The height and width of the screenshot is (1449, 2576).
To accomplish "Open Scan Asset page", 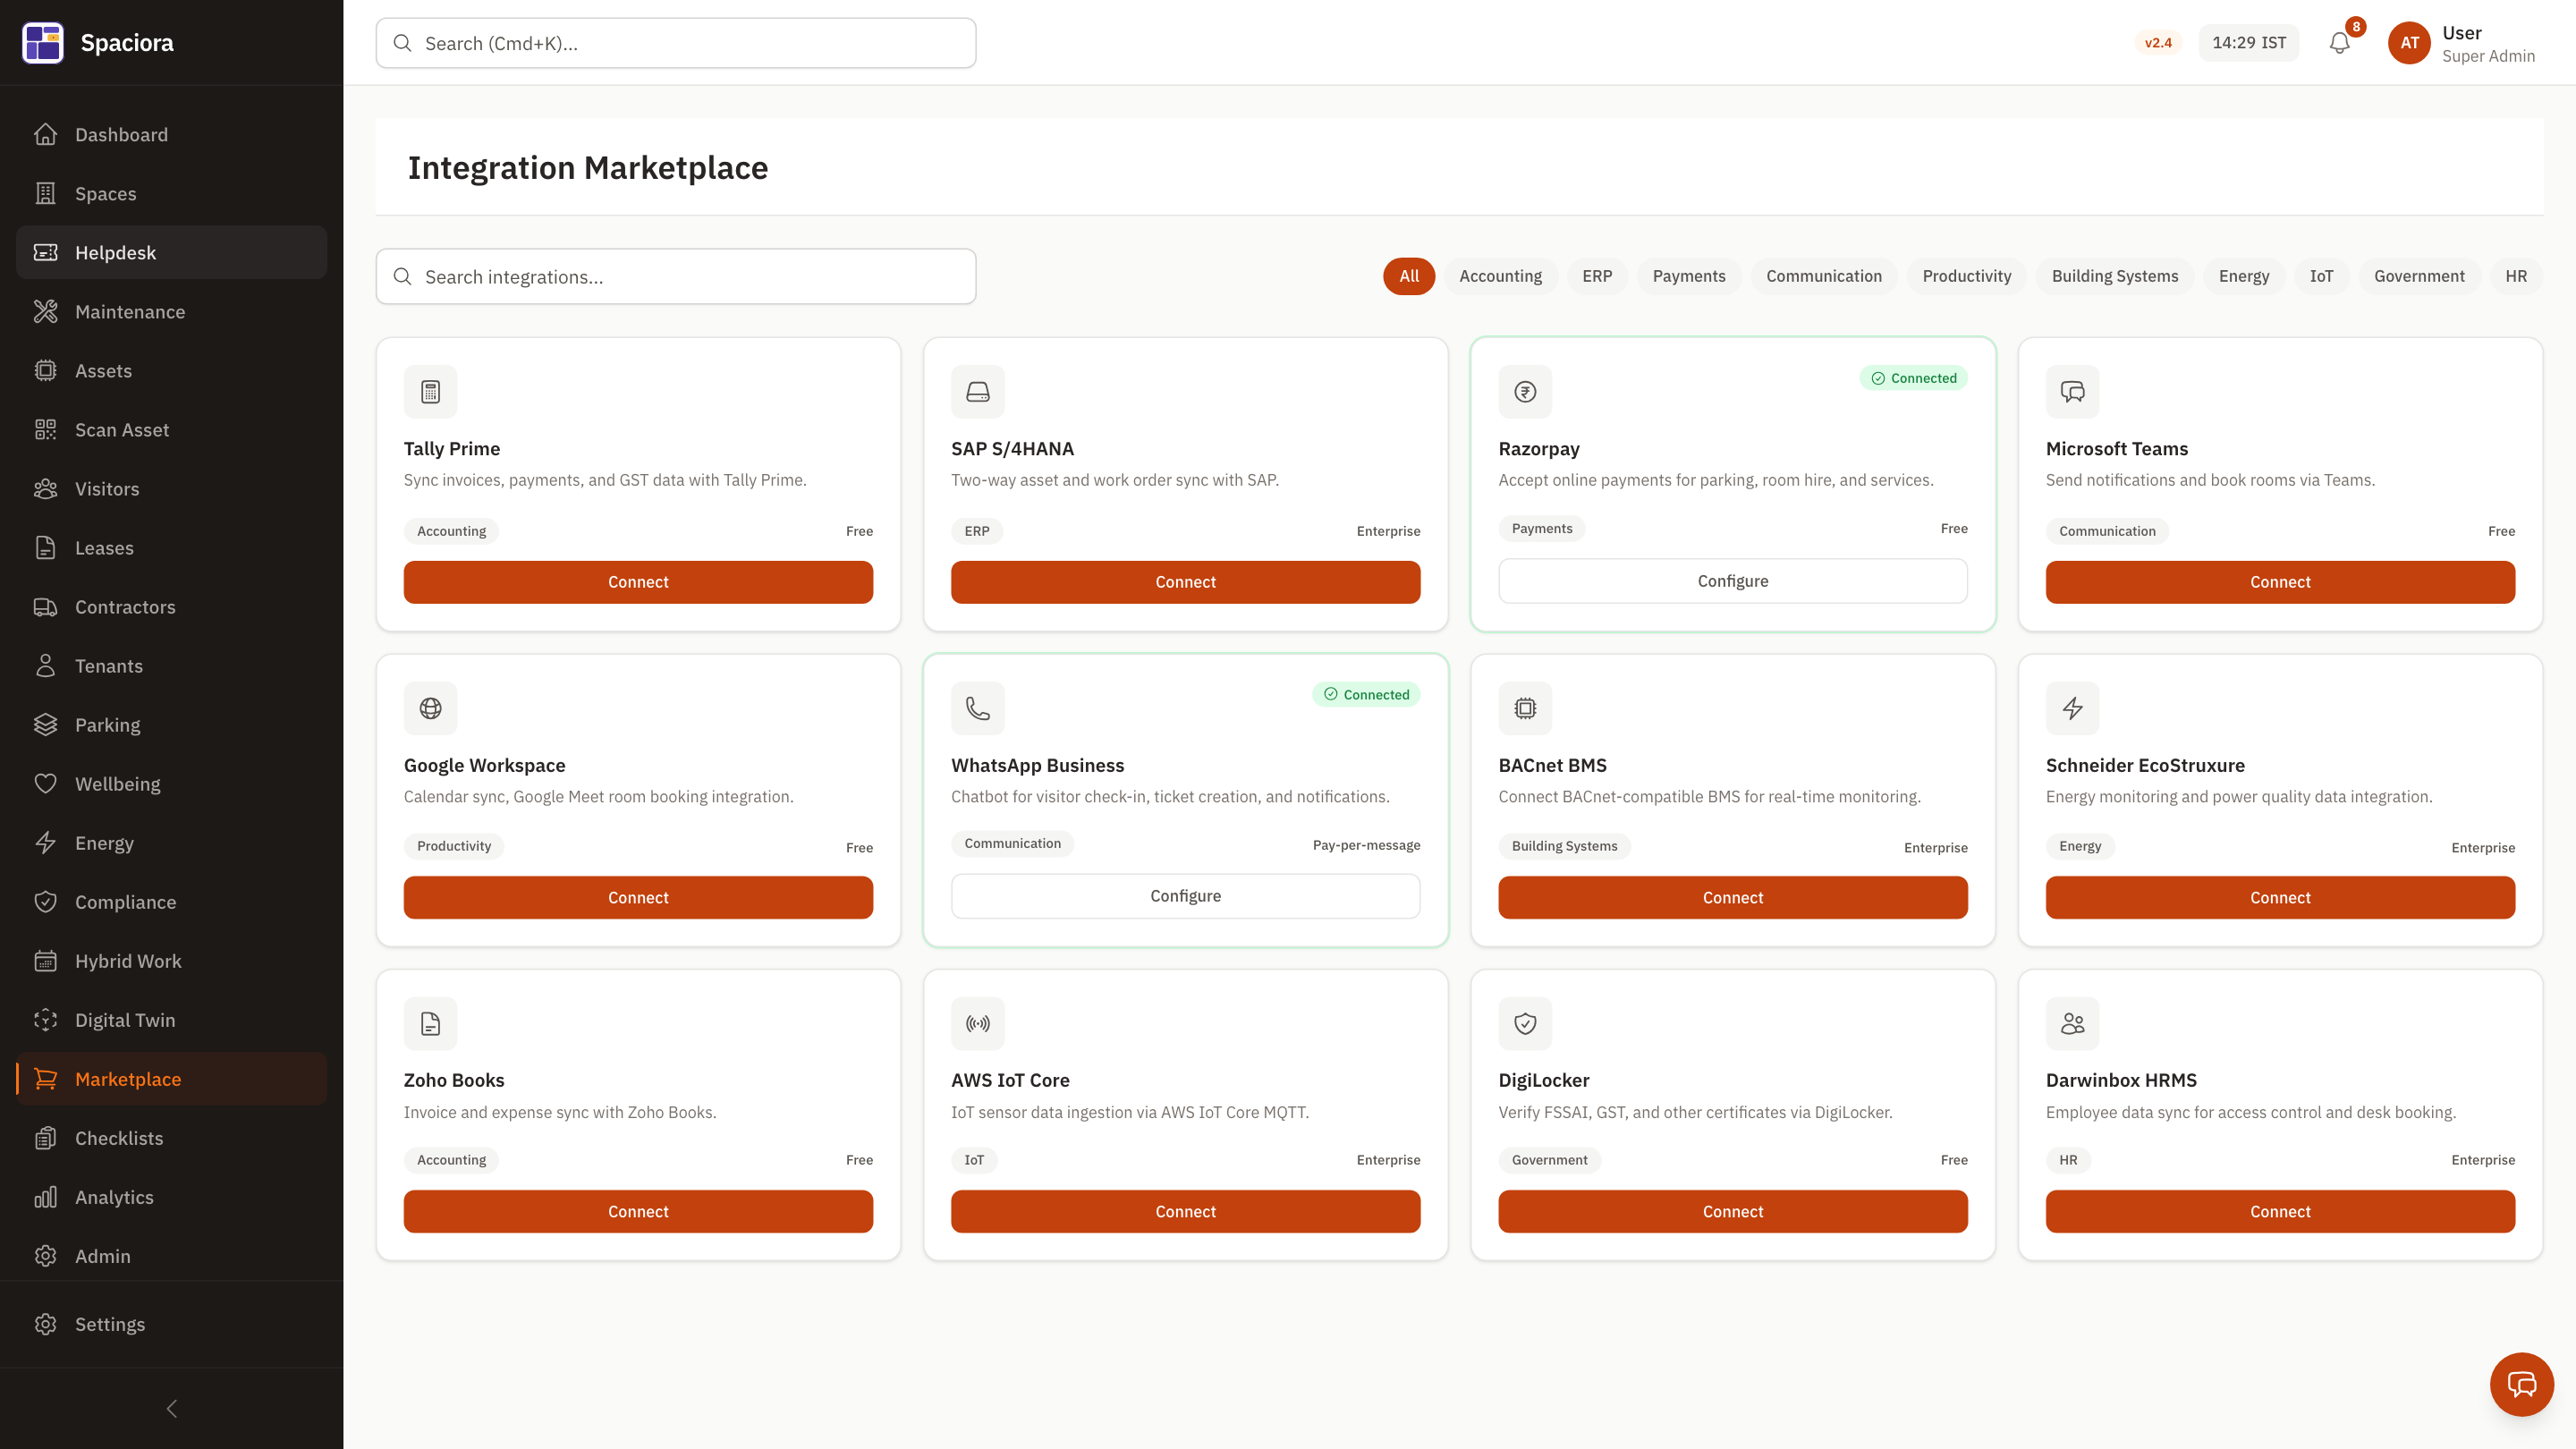I will (172, 429).
